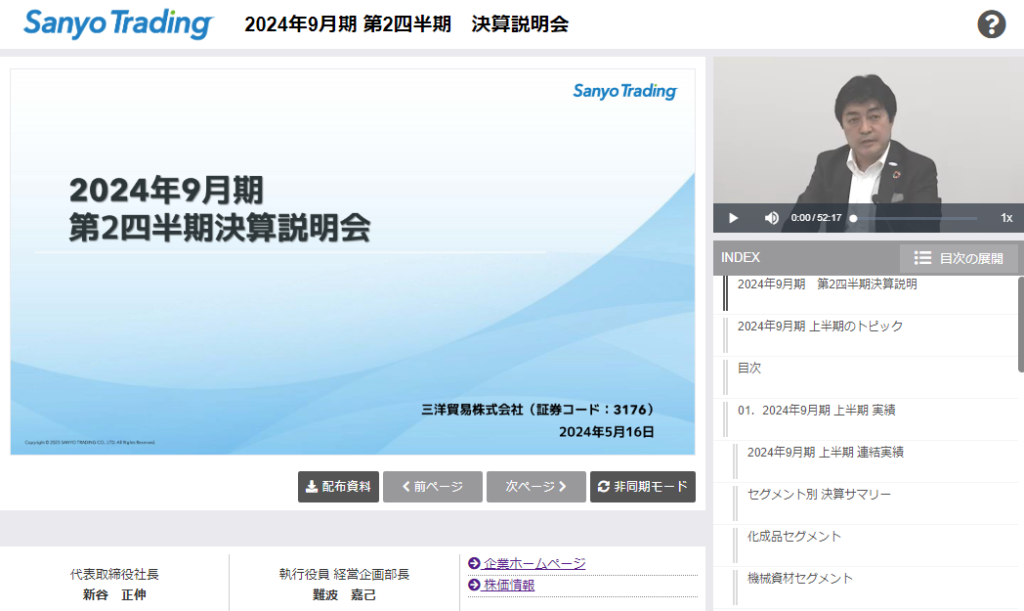Select the 目次 index entry
Screen dimensions: 1024x611
click(866, 378)
